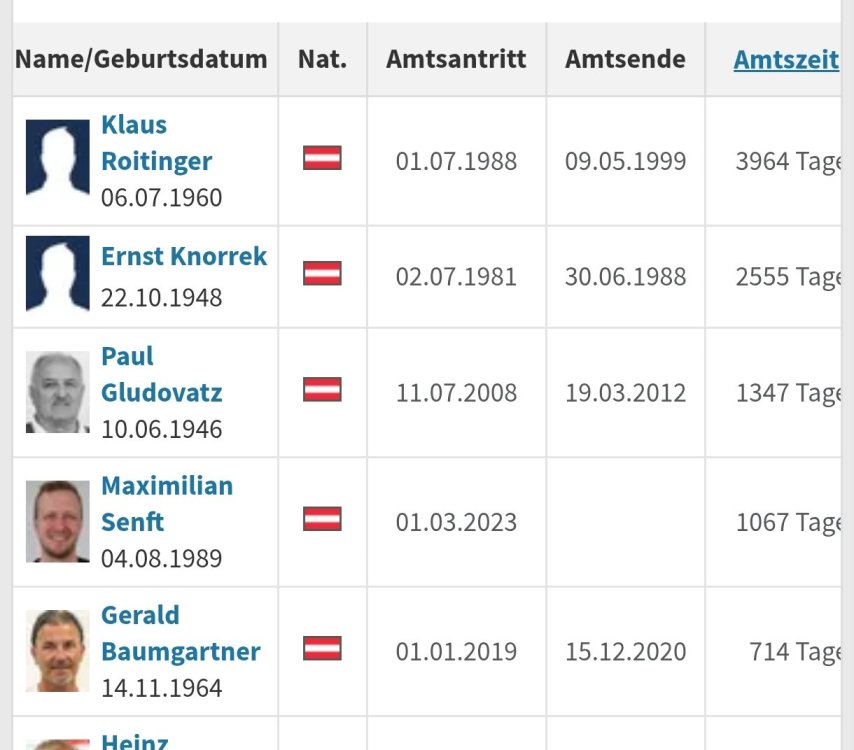Click the Nat. column header
This screenshot has width=854, height=750.
[322, 59]
